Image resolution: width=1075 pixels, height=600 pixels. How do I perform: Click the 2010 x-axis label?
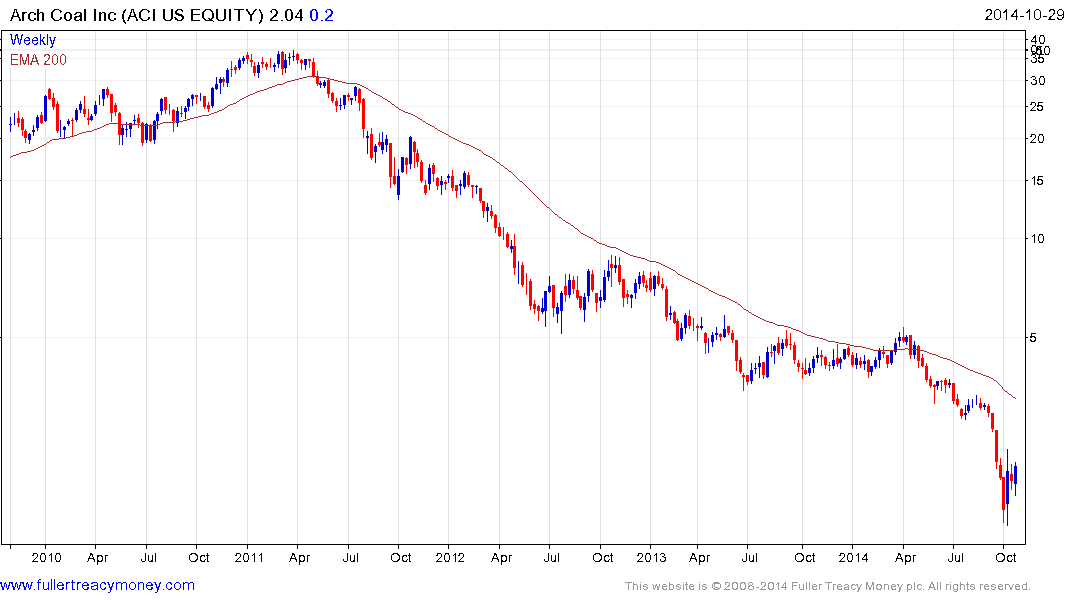pos(46,558)
